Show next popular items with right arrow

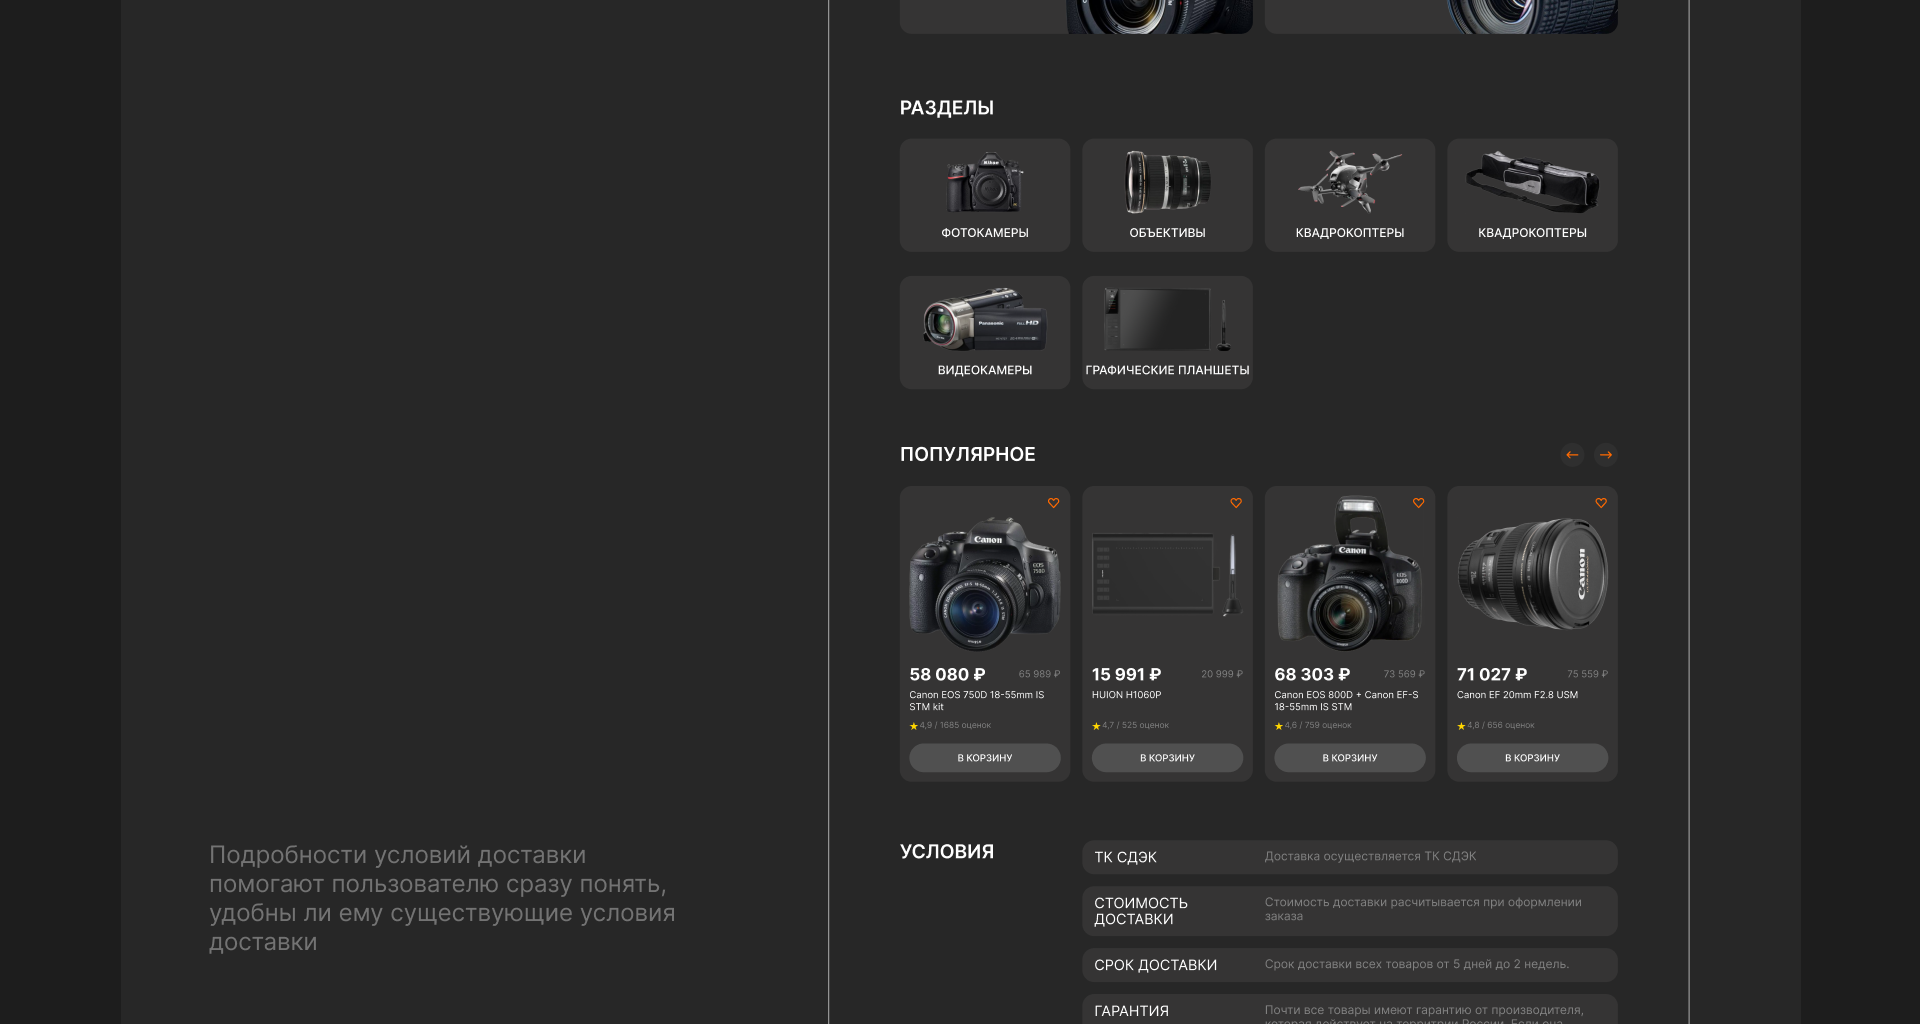[x=1605, y=455]
